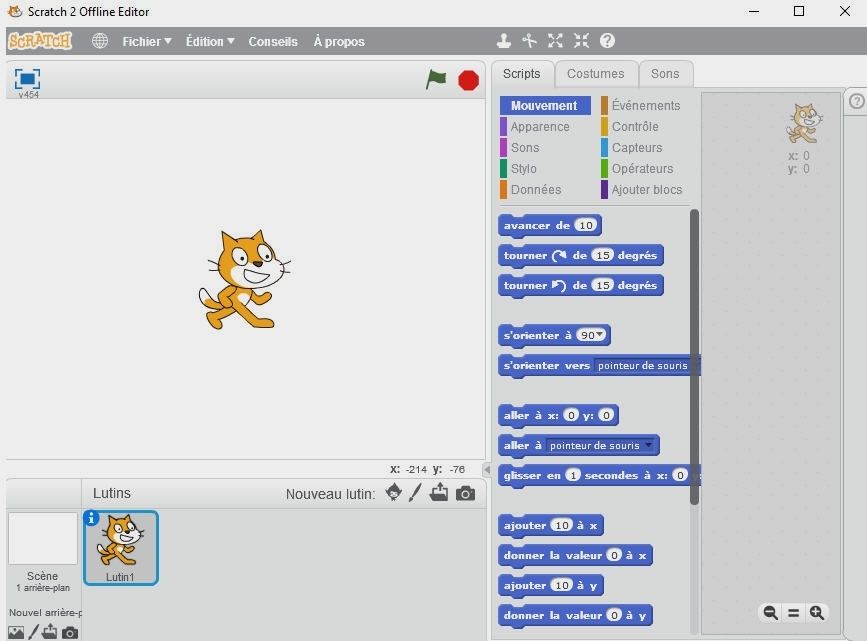The image size is (867, 641).
Task: Take new sprite from camera icon
Action: [x=465, y=493]
